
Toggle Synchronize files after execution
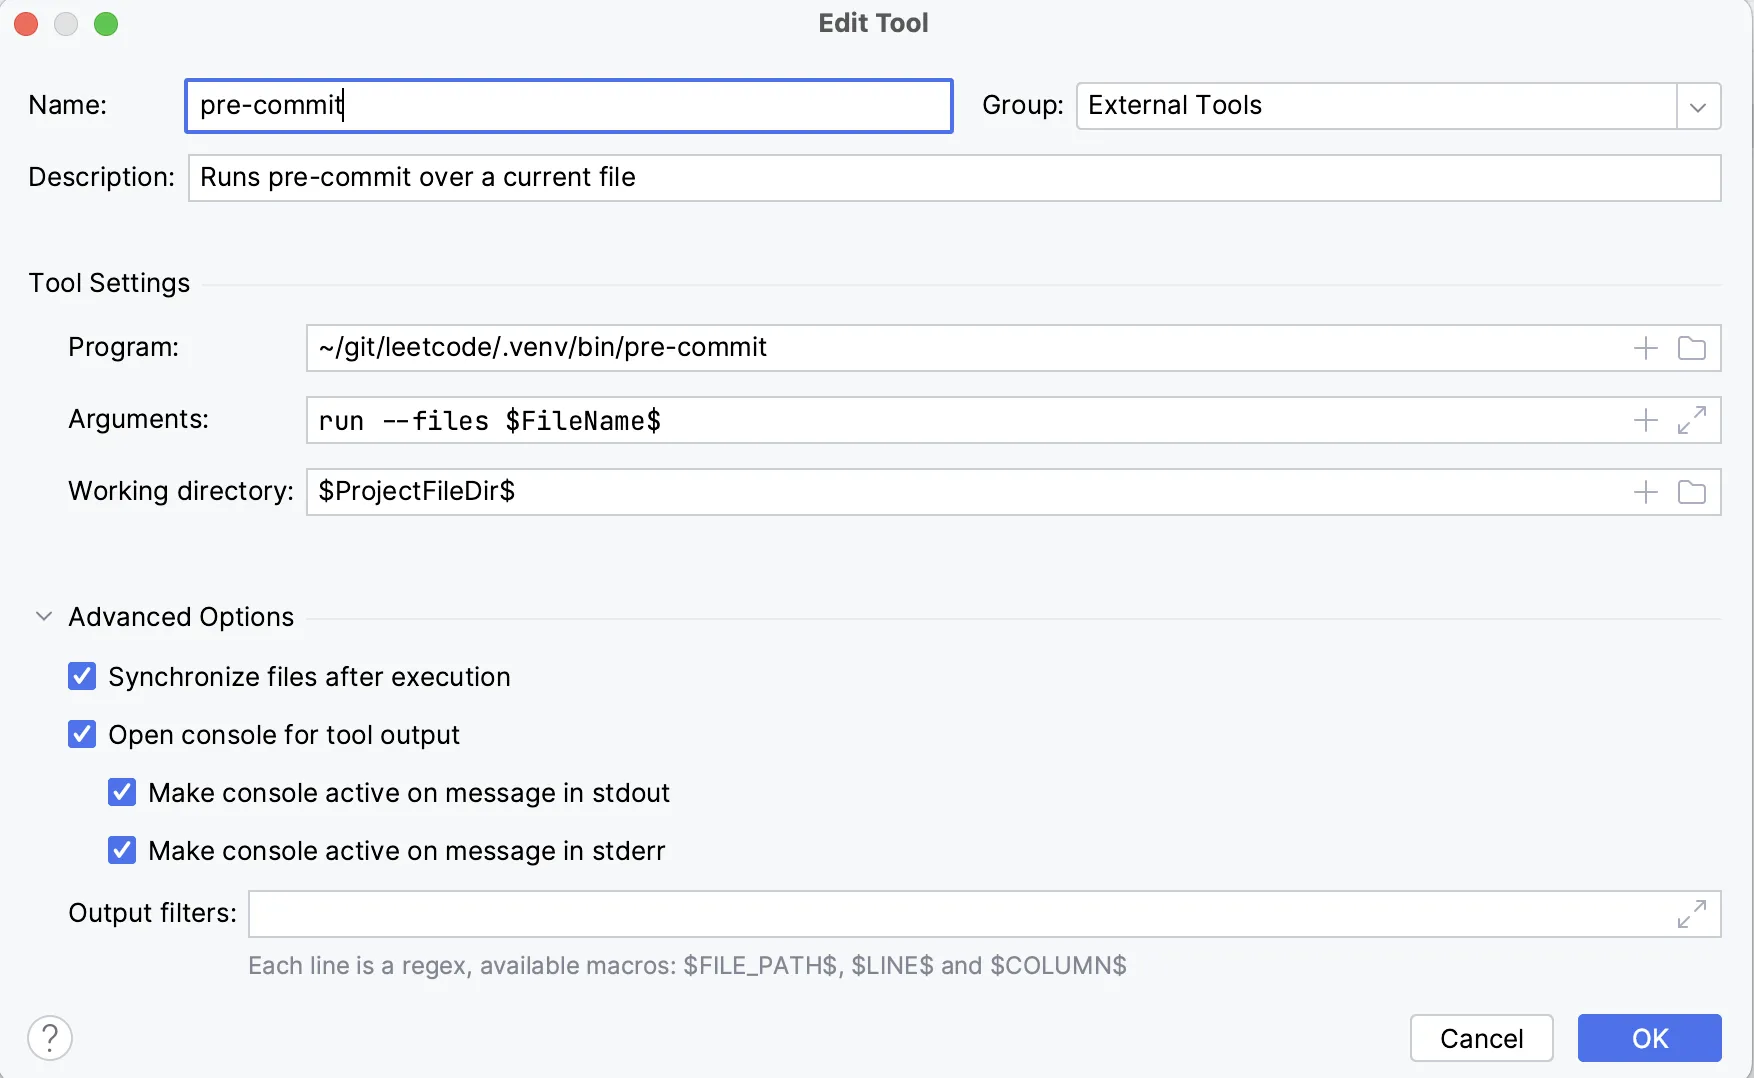(x=82, y=677)
